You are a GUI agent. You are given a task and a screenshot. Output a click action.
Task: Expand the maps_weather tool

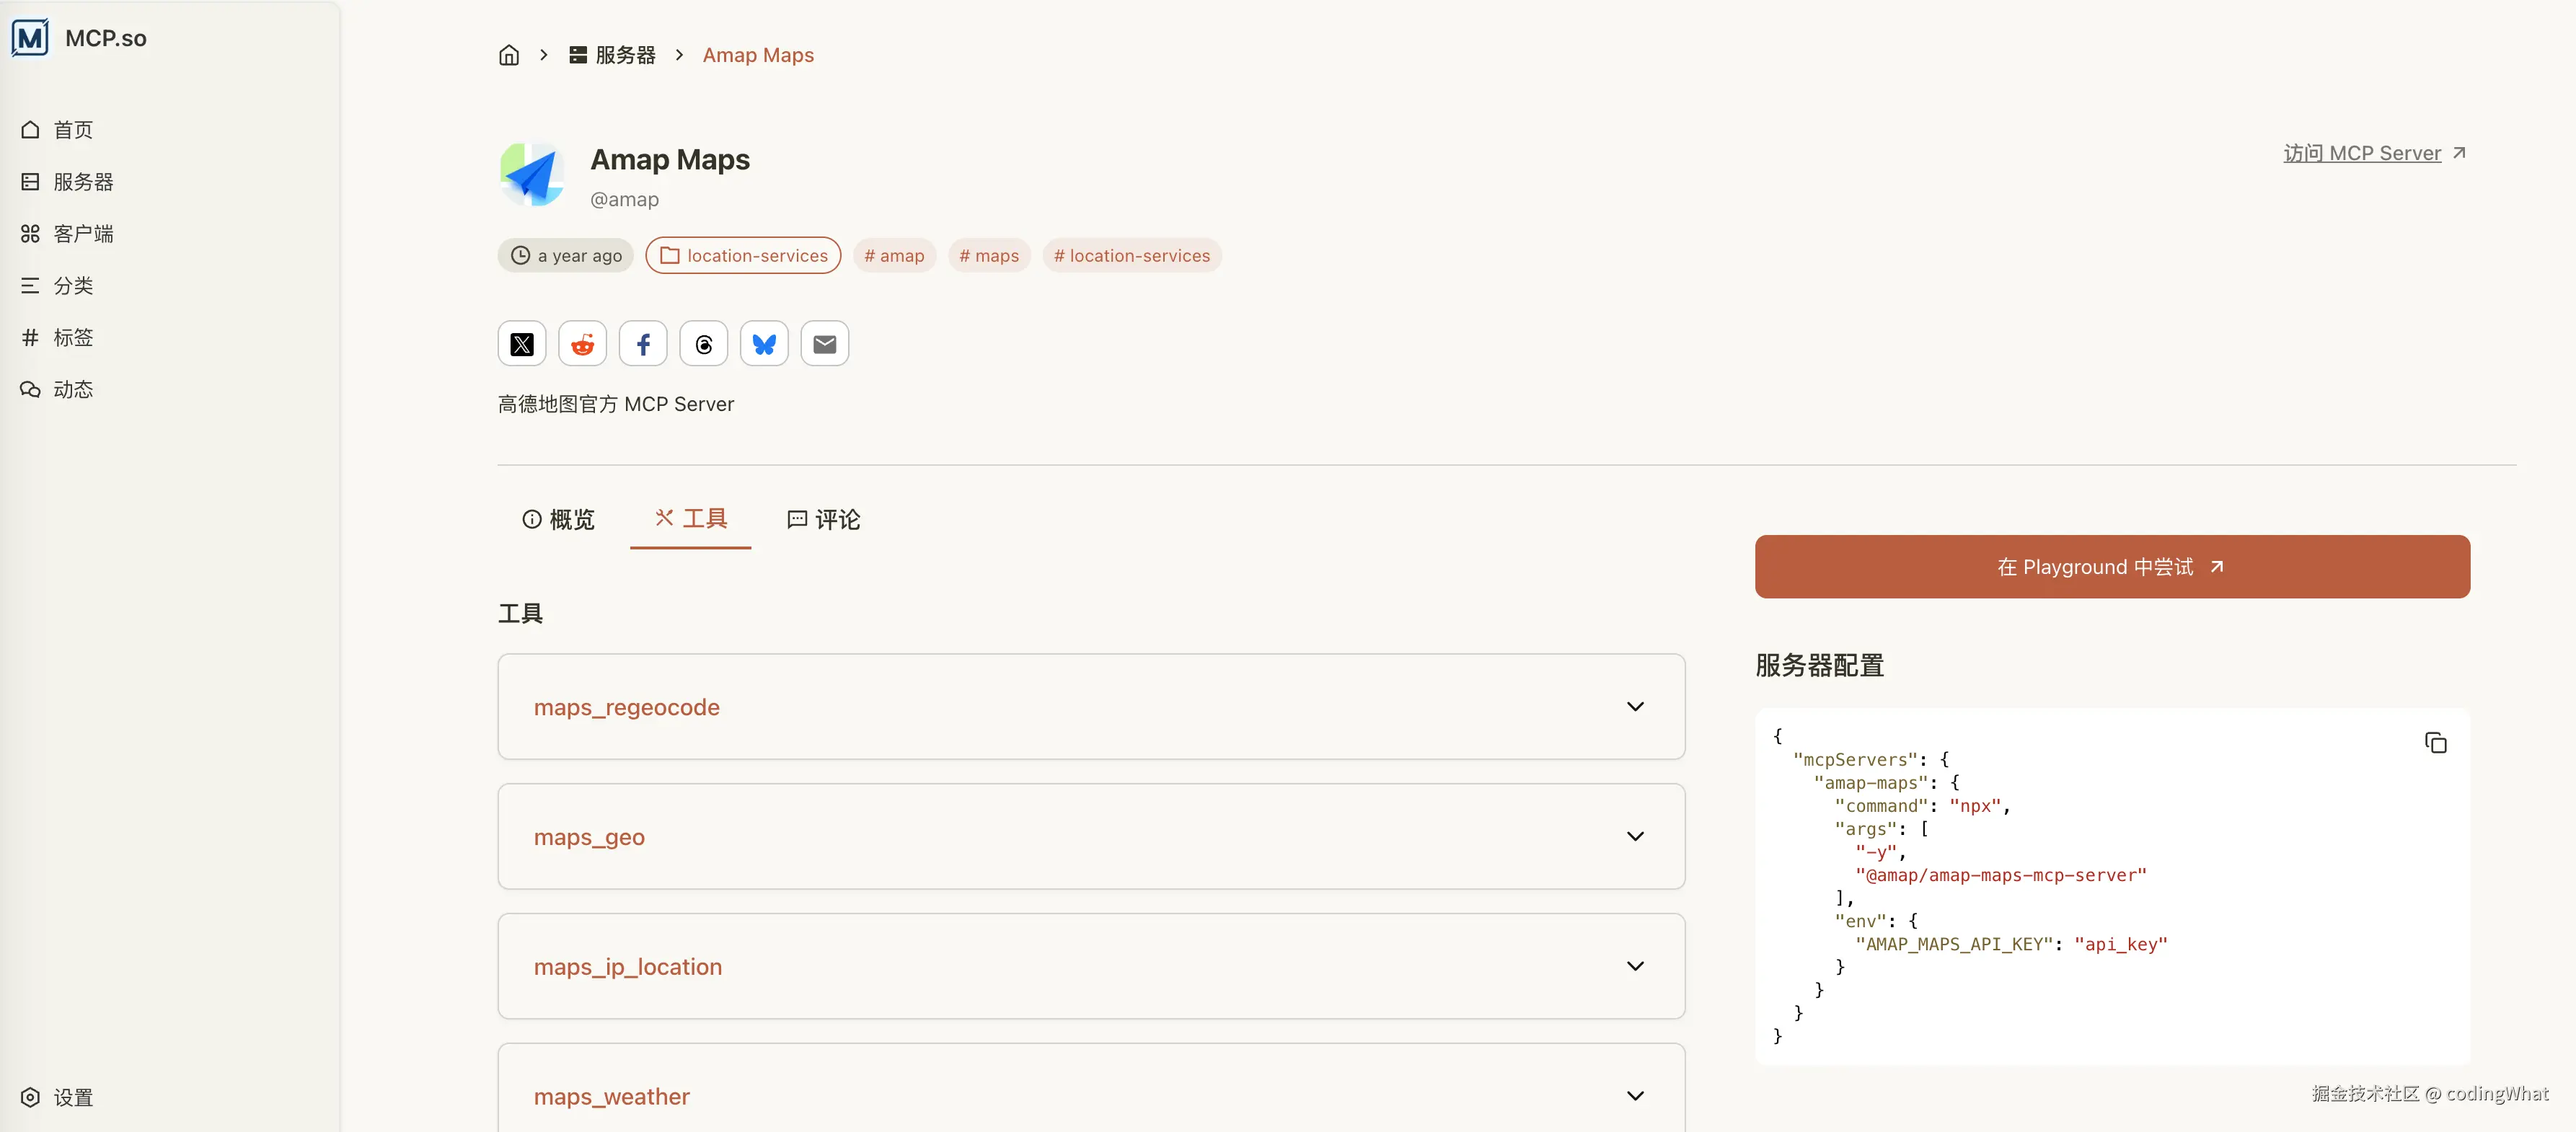point(1635,1096)
